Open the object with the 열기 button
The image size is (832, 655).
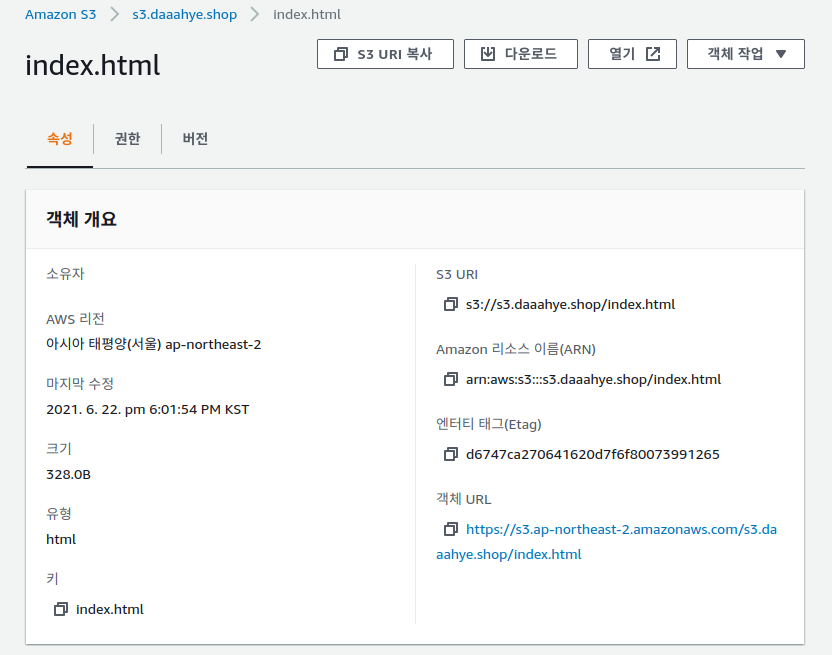pyautogui.click(x=632, y=54)
